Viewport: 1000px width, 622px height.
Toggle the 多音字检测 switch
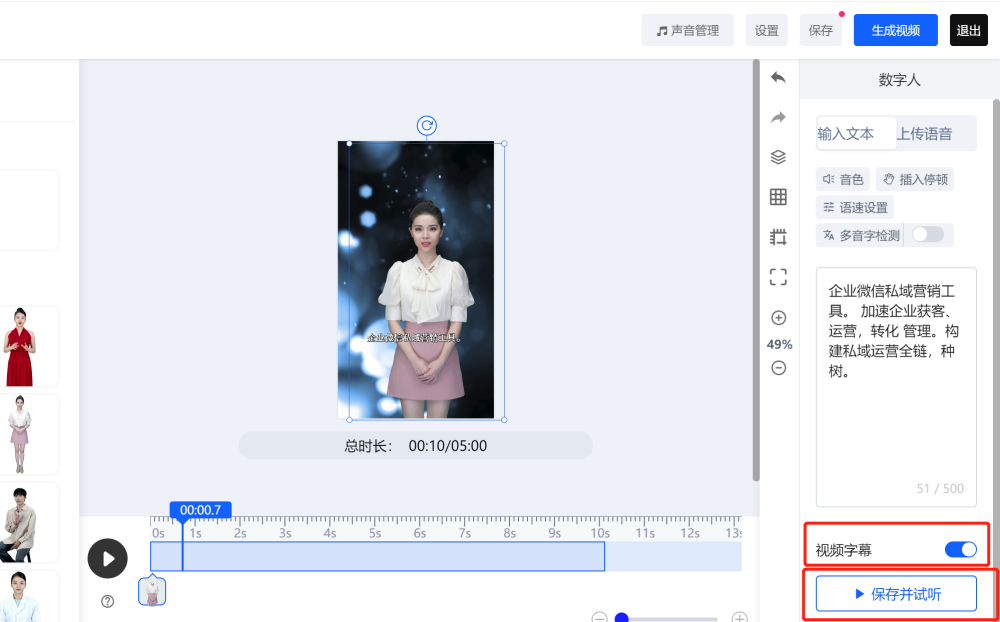coord(927,235)
